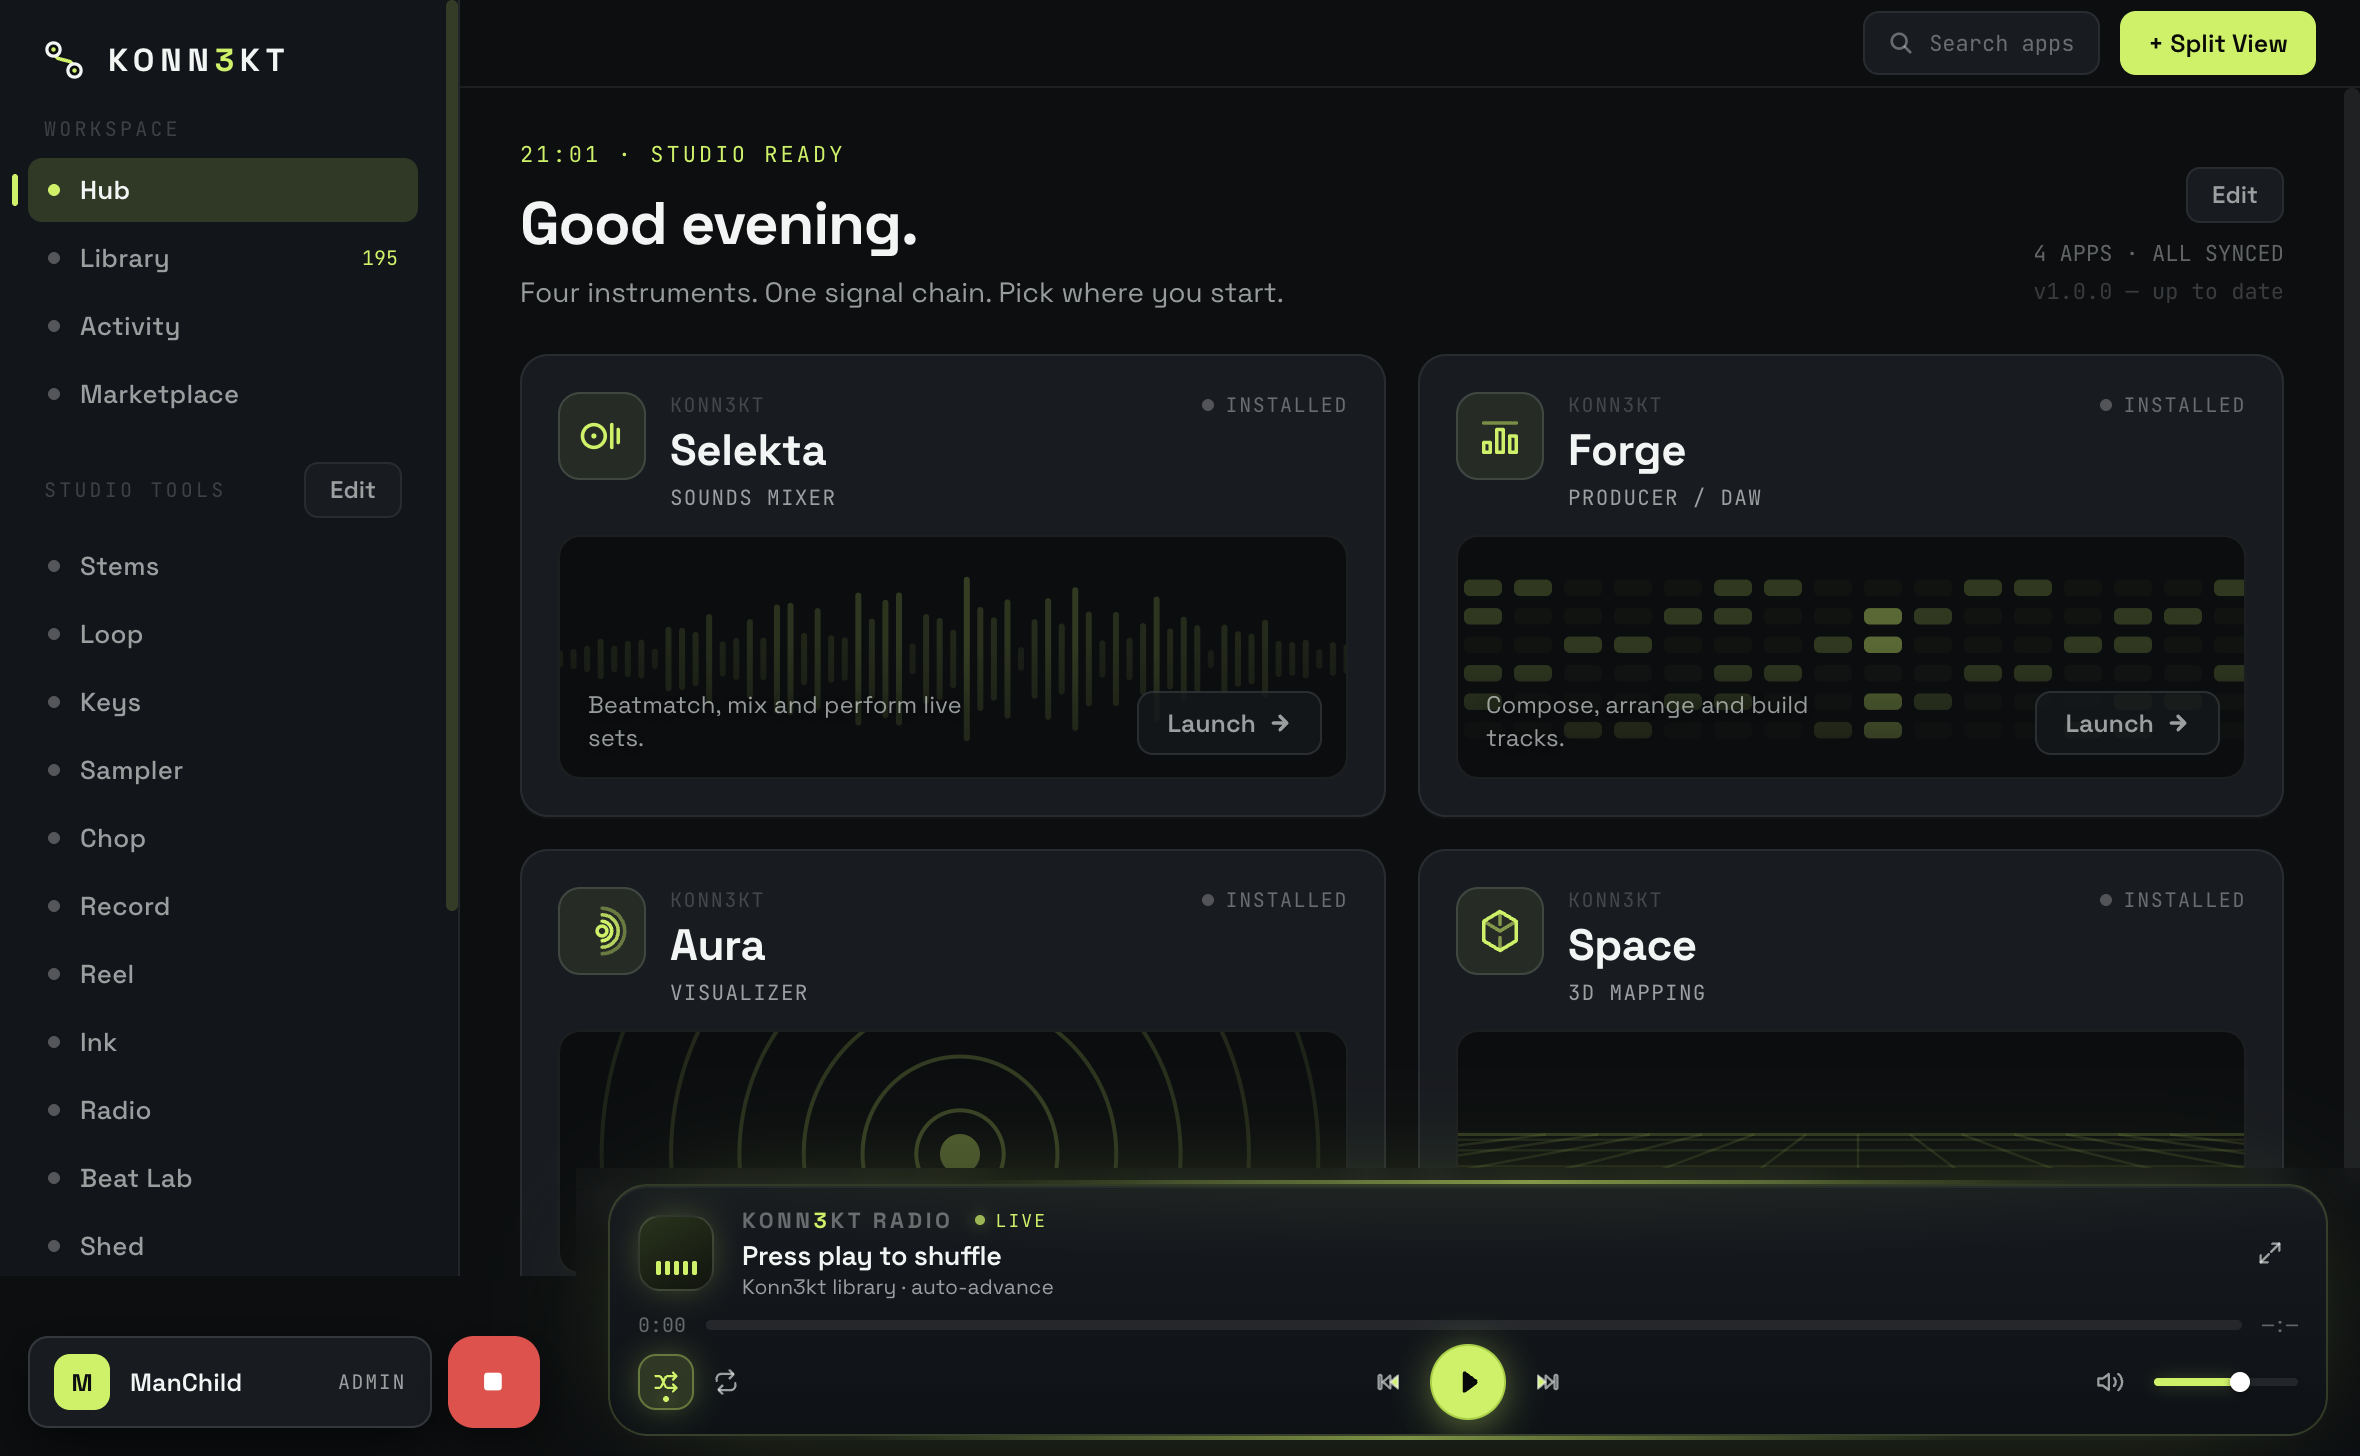Open the Radio studio tool
The width and height of the screenshot is (2360, 1456).
223,1110
